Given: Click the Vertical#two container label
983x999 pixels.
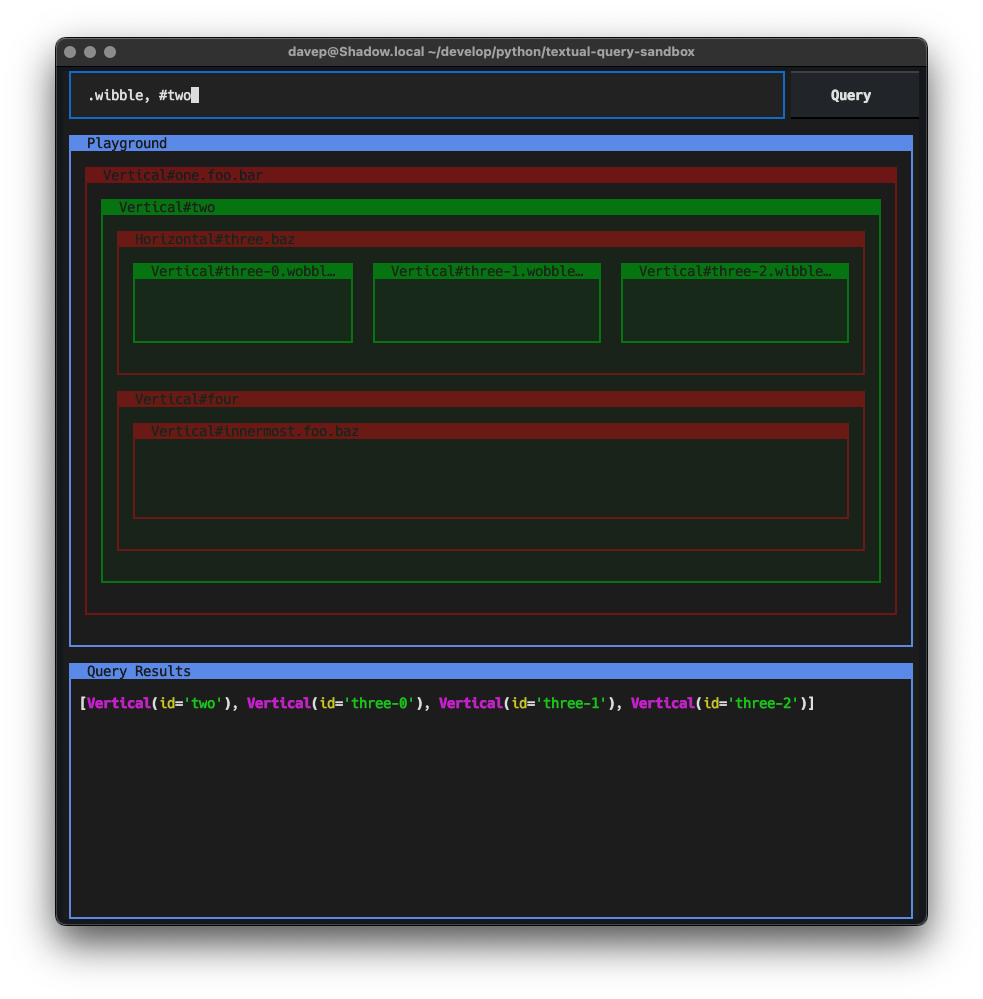Looking at the screenshot, I should pyautogui.click(x=164, y=207).
